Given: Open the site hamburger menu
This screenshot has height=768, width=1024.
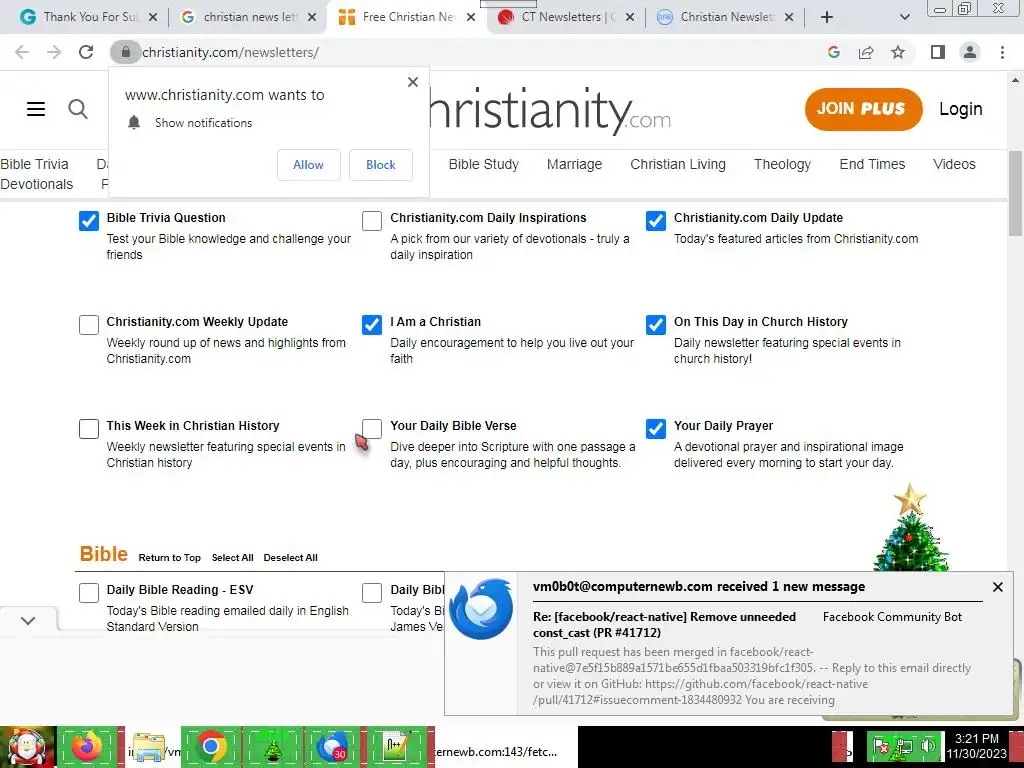Looking at the screenshot, I should pos(36,109).
